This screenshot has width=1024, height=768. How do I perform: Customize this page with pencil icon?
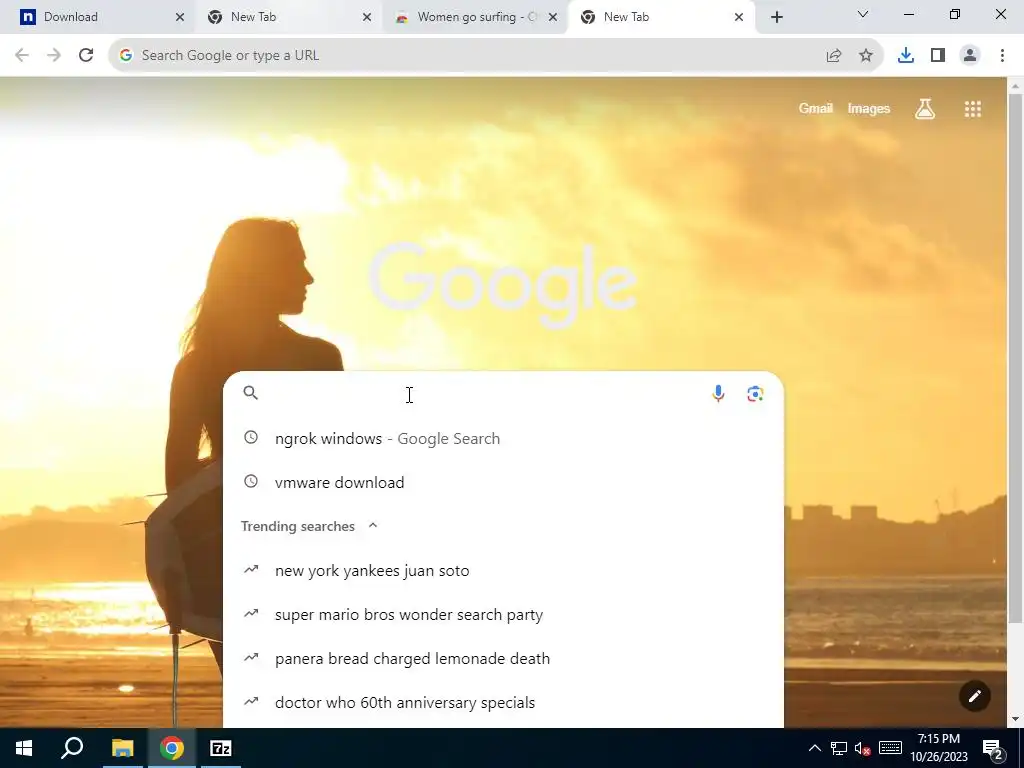pyautogui.click(x=974, y=696)
